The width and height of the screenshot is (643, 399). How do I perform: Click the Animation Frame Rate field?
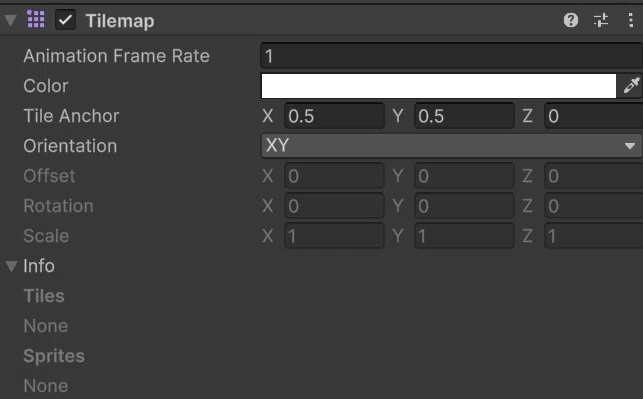451,56
